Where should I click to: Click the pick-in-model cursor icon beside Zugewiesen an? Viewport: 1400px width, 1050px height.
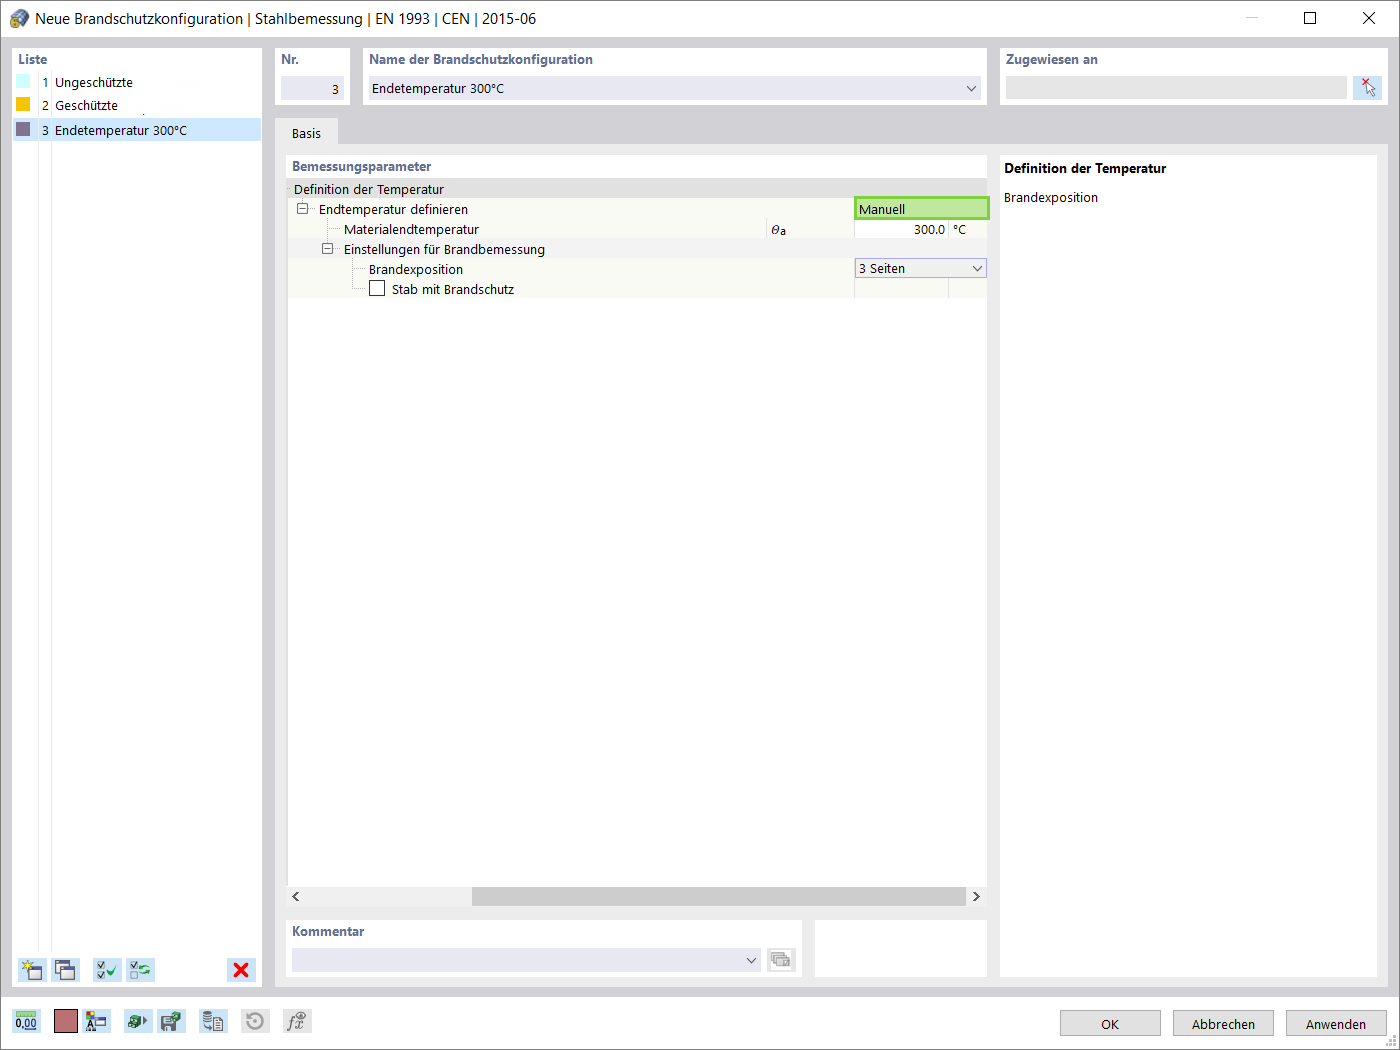pos(1368,88)
